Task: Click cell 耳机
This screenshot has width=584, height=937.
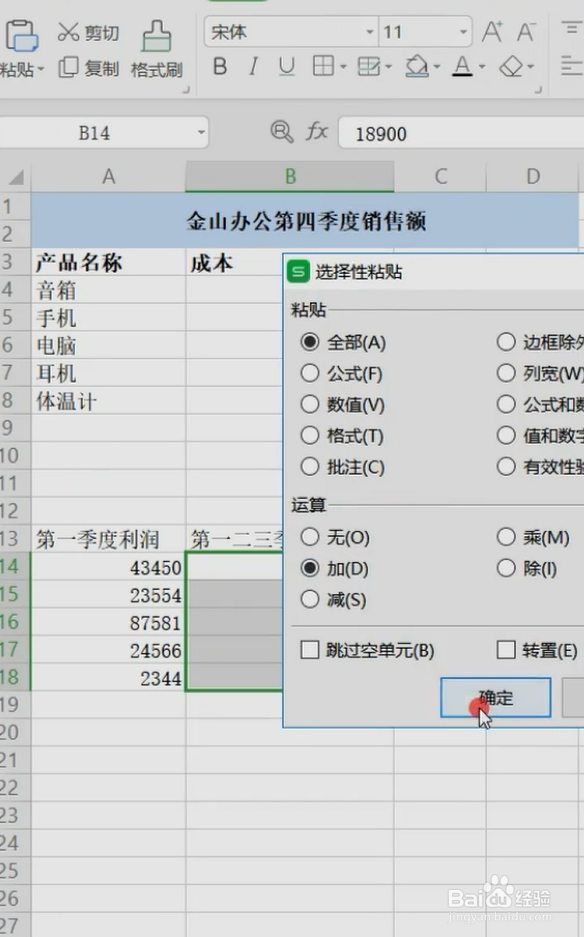Action: 108,373
